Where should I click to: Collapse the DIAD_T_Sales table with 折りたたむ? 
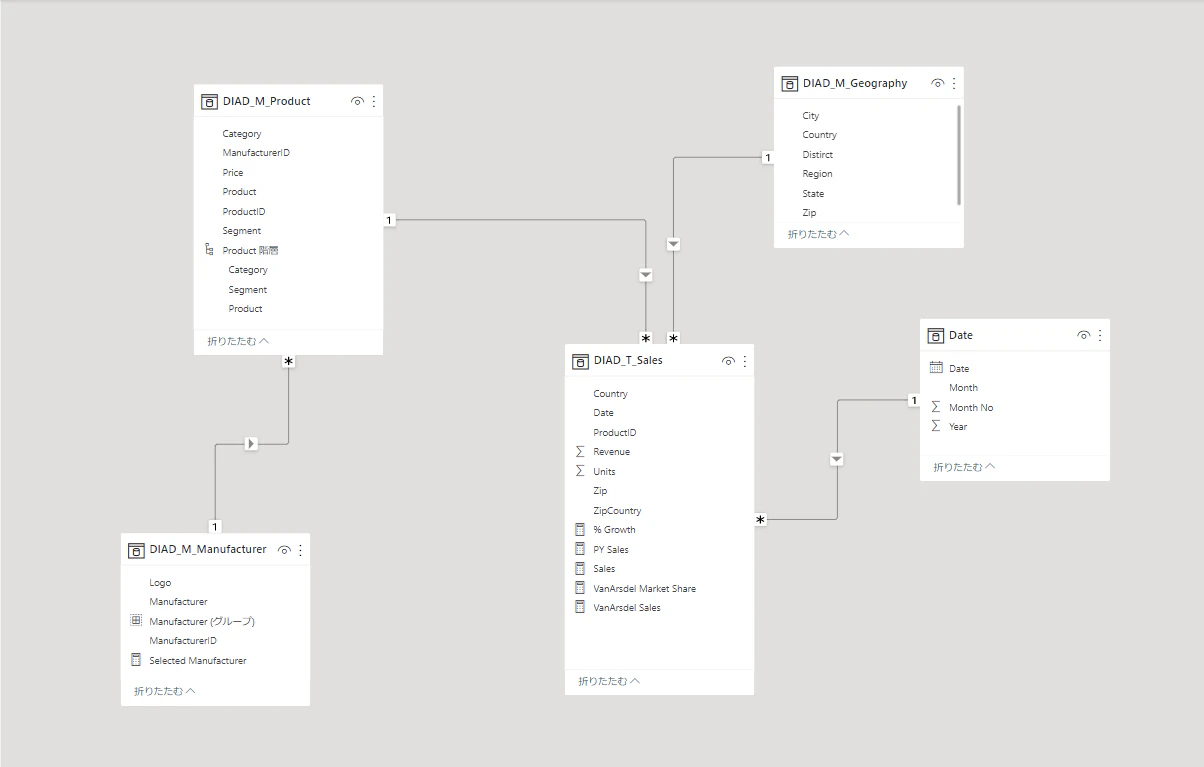coord(609,681)
